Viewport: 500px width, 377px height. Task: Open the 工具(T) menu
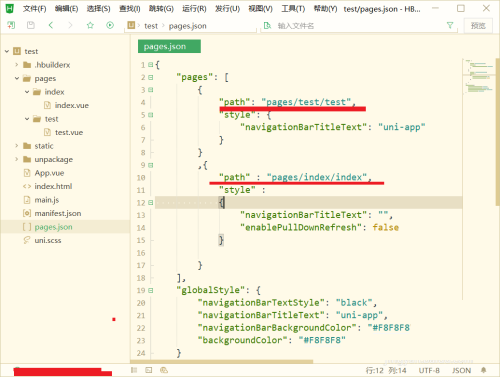[293, 9]
